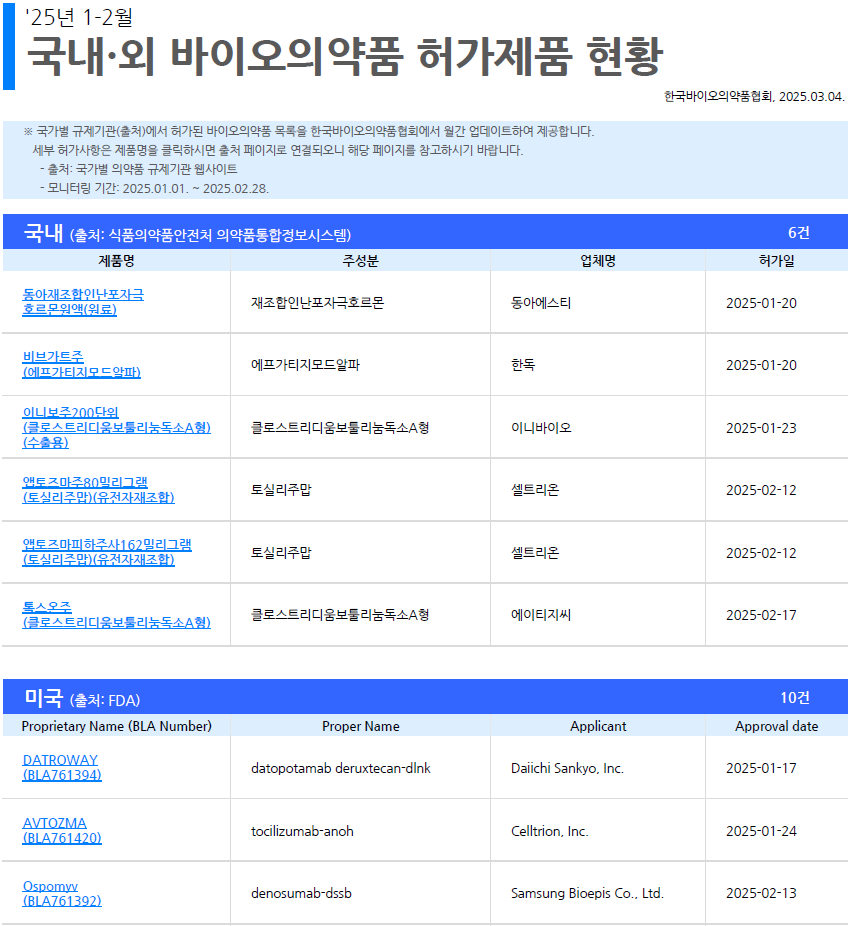Click the approval date 2025-01-24
The image size is (852, 926).
[x=761, y=832]
